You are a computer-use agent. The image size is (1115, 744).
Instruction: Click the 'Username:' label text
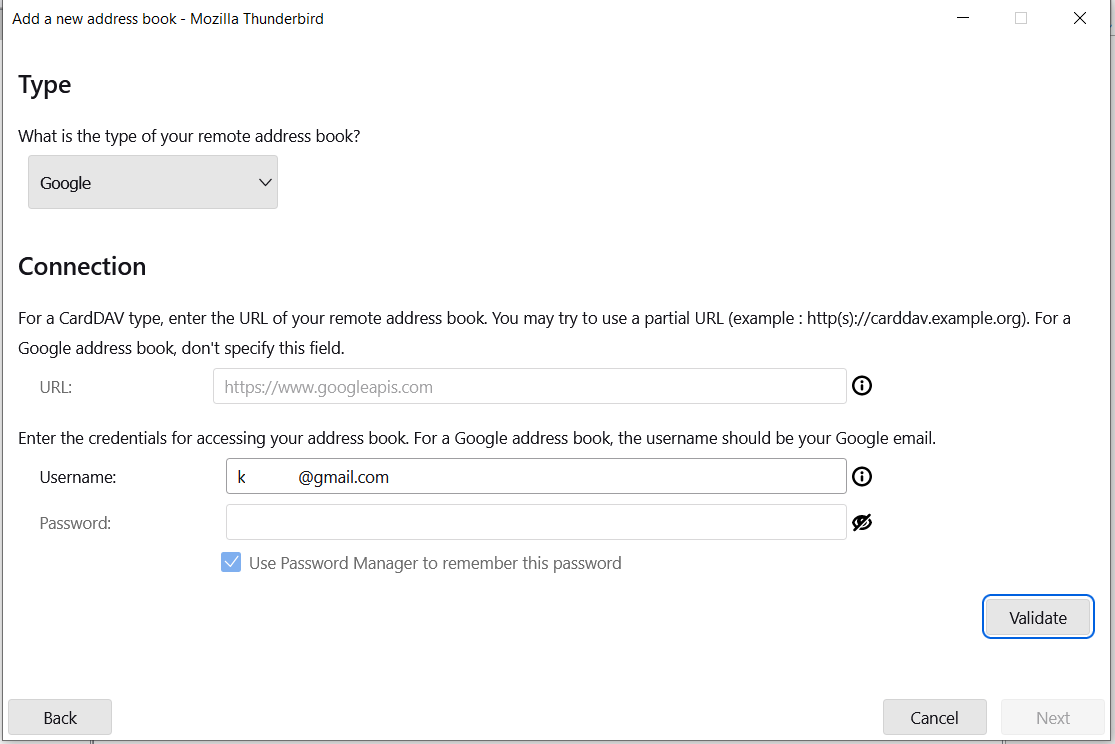point(78,477)
